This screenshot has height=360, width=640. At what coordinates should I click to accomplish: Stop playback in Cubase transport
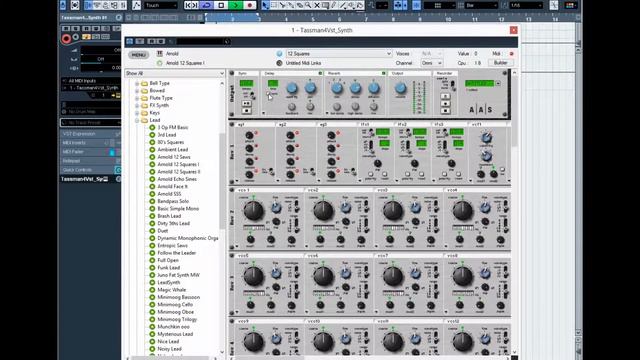(x=221, y=5)
